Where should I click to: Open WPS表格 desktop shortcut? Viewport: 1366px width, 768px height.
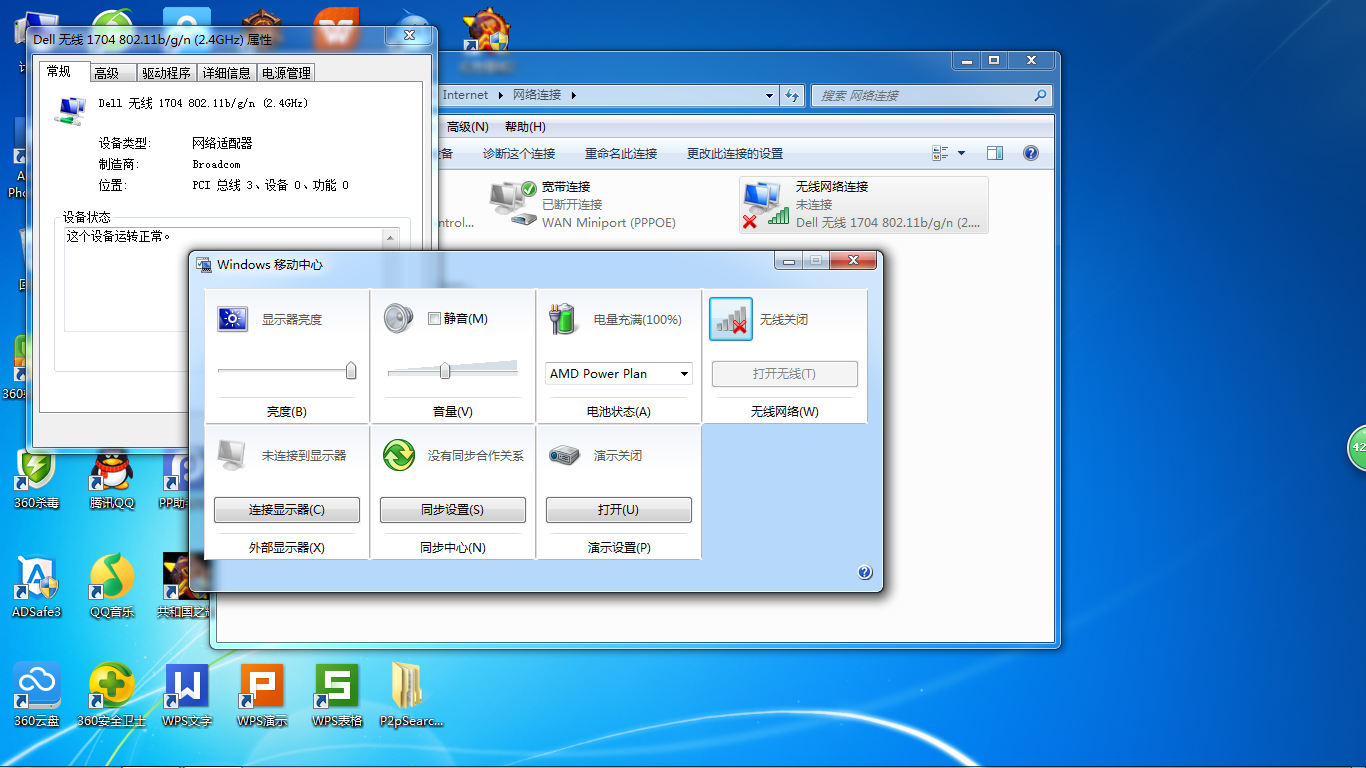click(x=337, y=695)
